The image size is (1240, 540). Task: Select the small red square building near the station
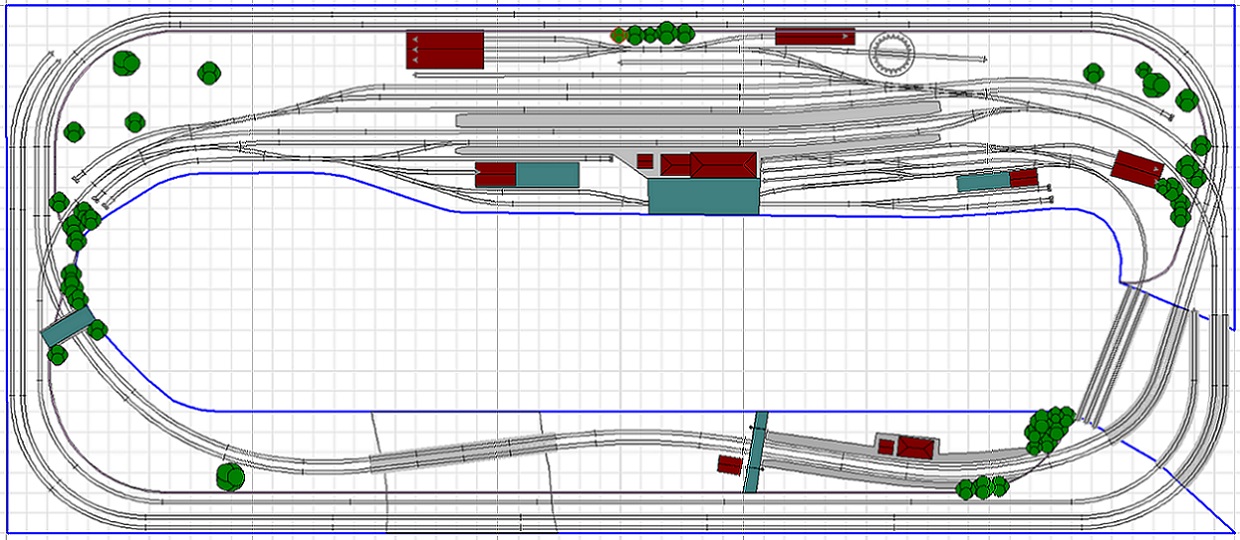[645, 161]
